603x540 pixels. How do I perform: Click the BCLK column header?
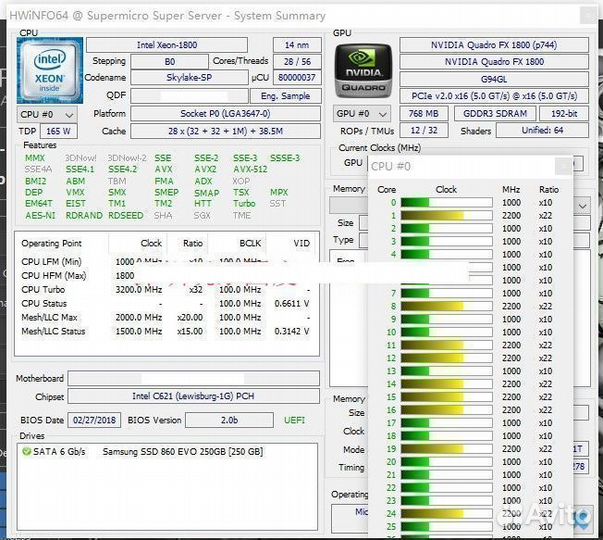click(x=250, y=243)
